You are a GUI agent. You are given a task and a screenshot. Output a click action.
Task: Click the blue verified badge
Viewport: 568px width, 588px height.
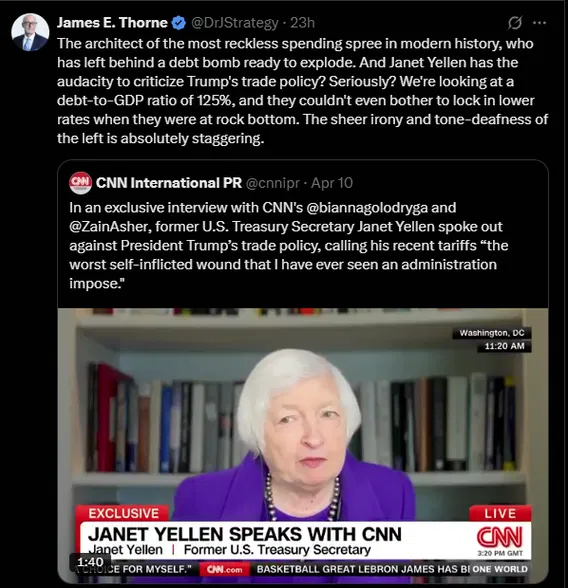178,23
